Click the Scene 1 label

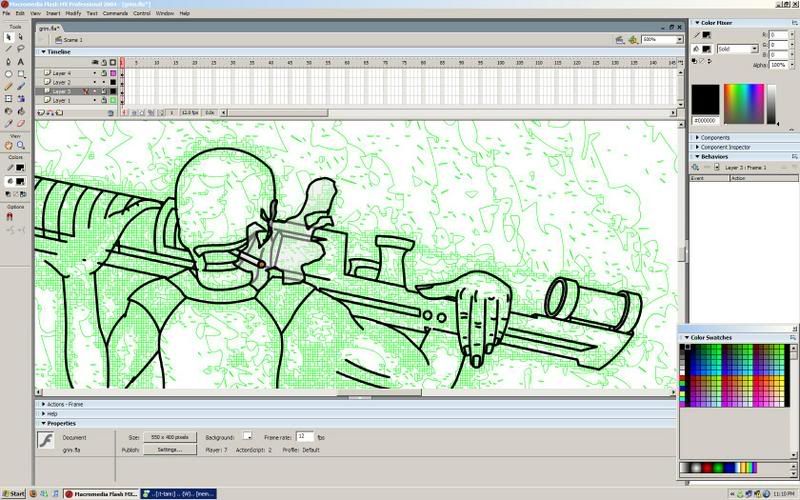coord(73,40)
